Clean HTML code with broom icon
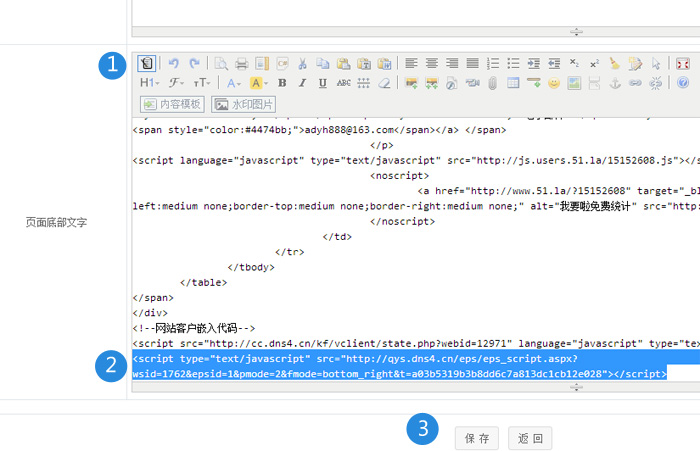The image size is (700, 451). [x=615, y=63]
